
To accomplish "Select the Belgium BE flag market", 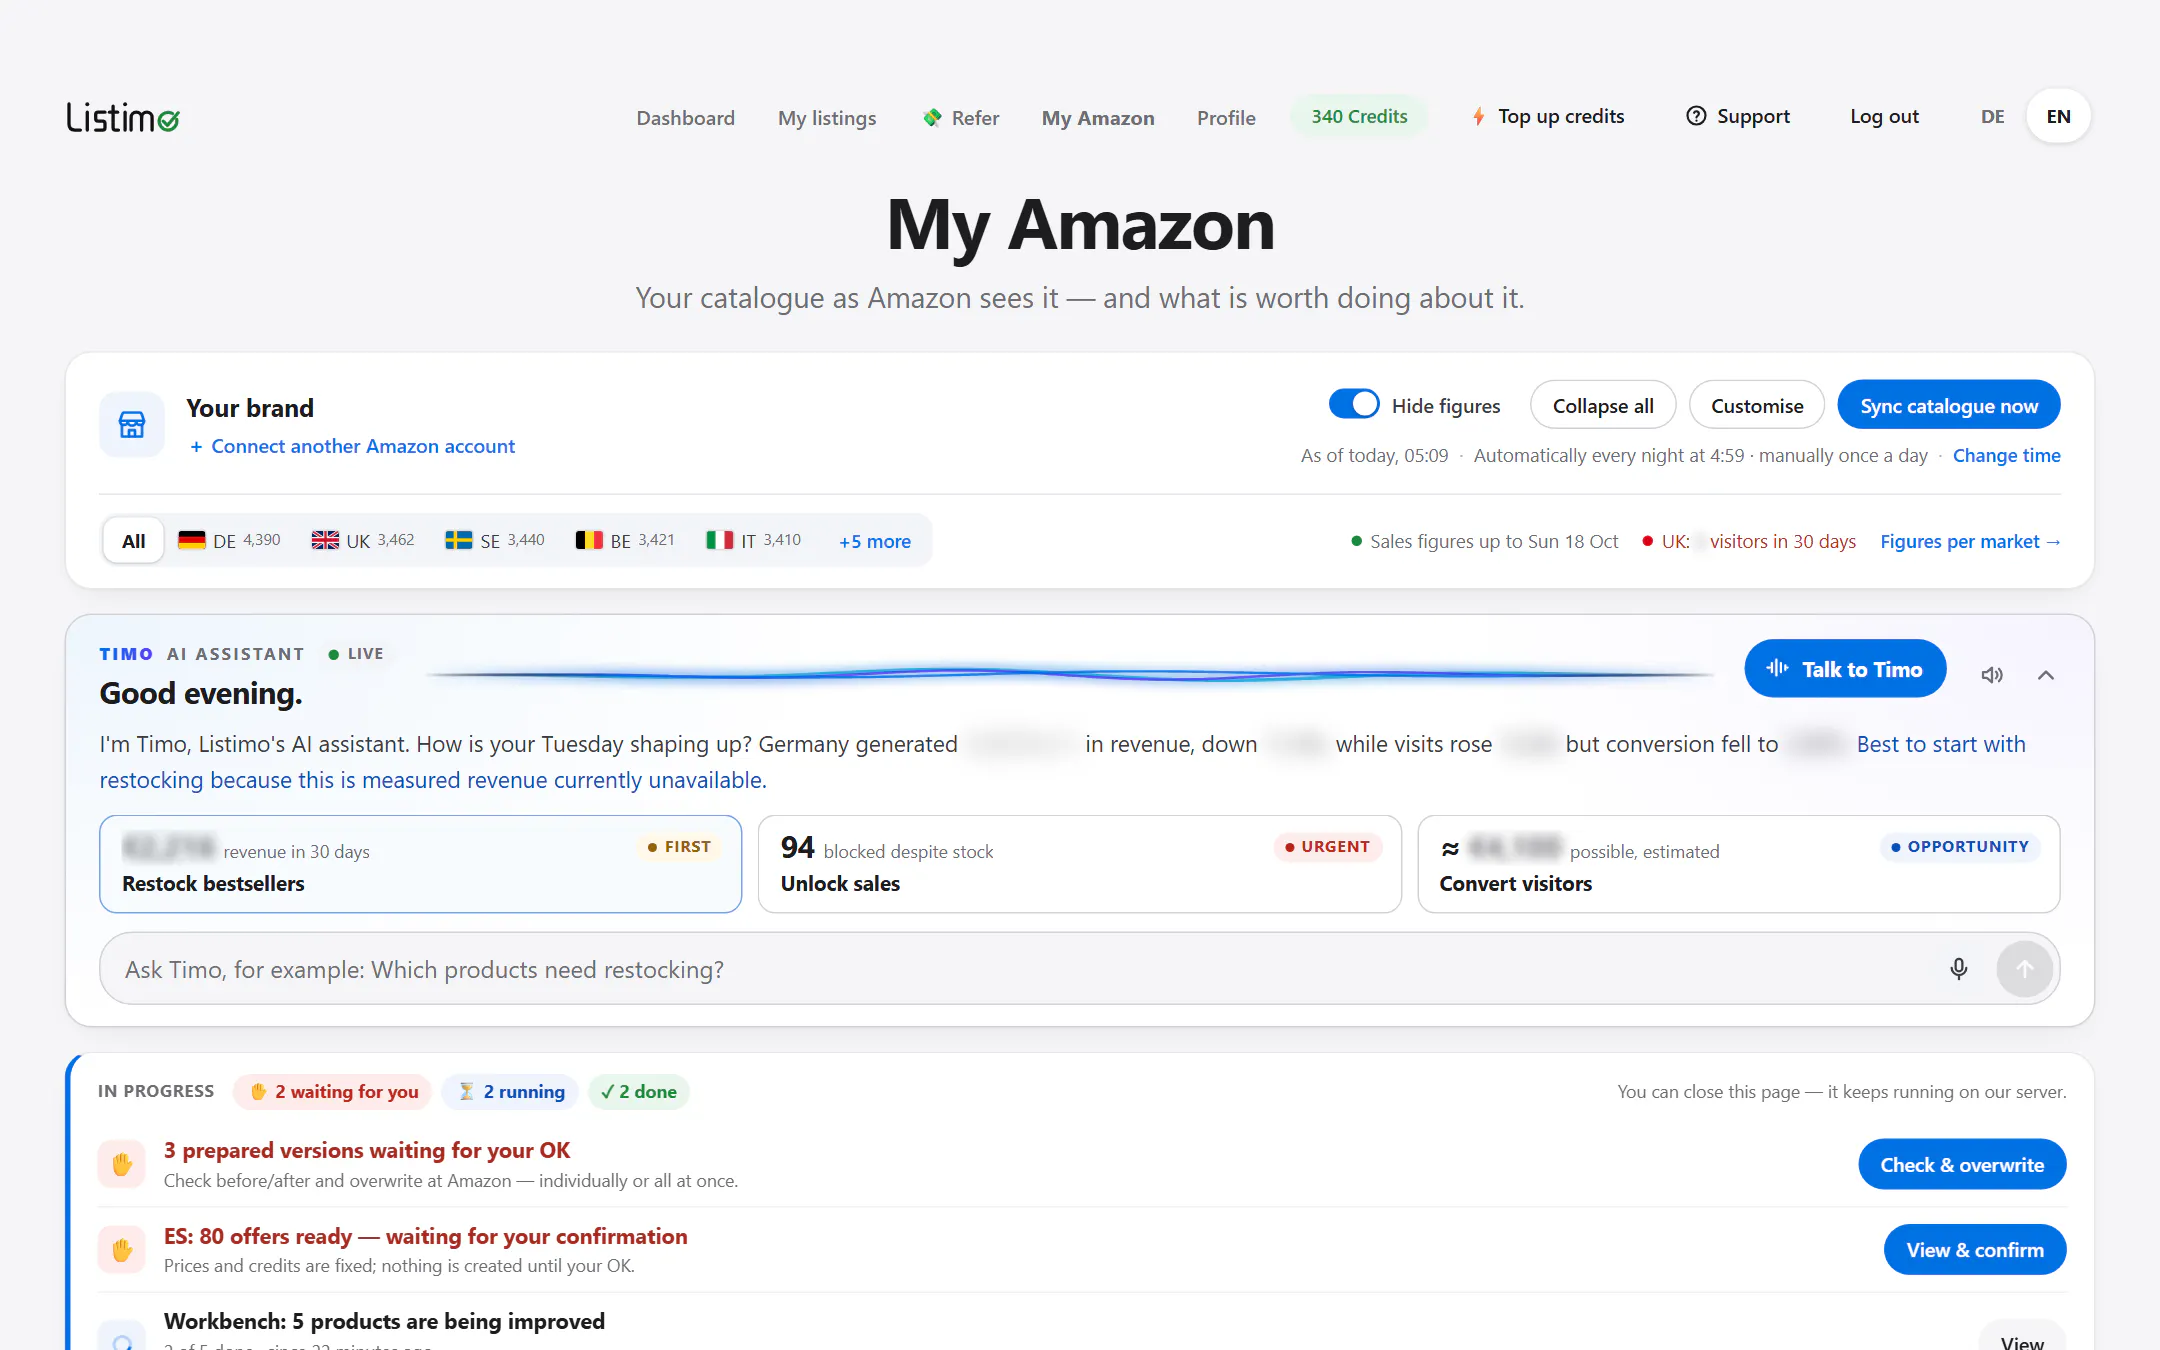I will pyautogui.click(x=625, y=541).
